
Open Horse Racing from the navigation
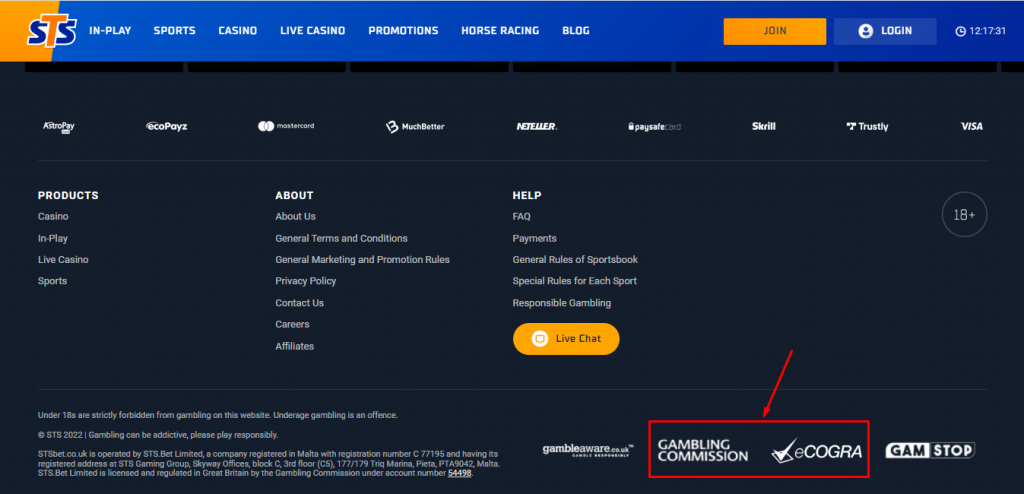[500, 31]
